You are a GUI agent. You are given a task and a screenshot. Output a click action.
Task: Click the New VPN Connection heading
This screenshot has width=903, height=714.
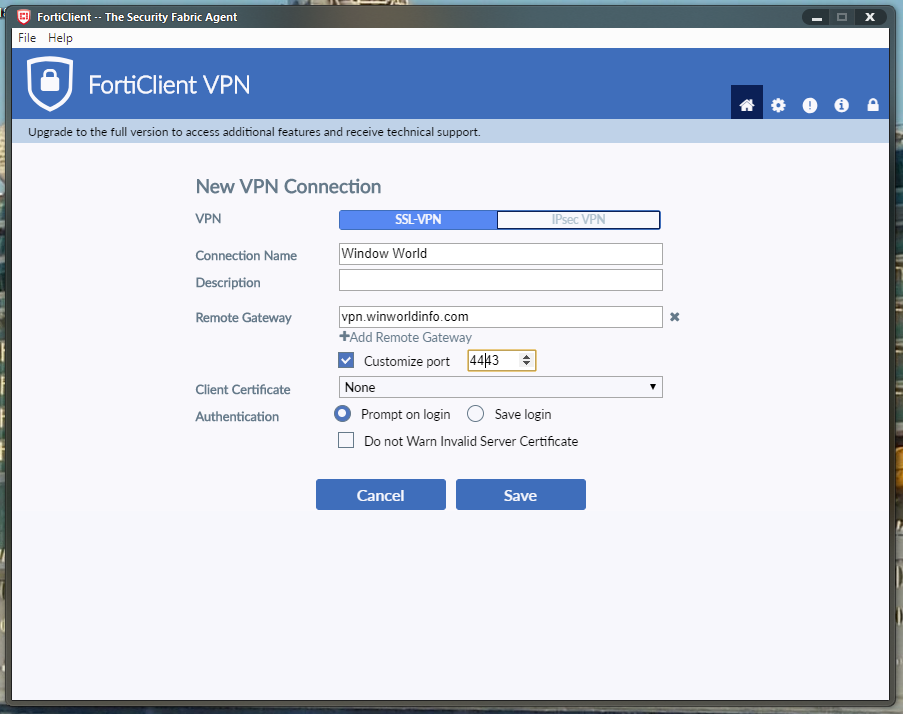point(289,187)
